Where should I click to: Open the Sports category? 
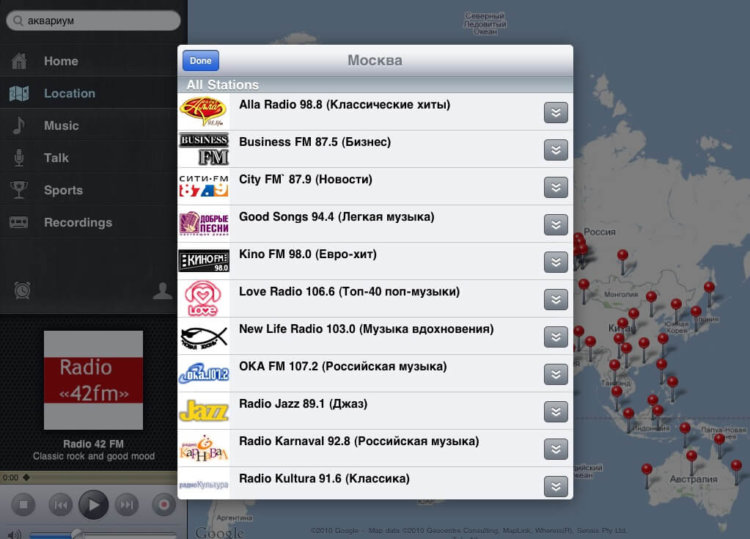point(94,190)
